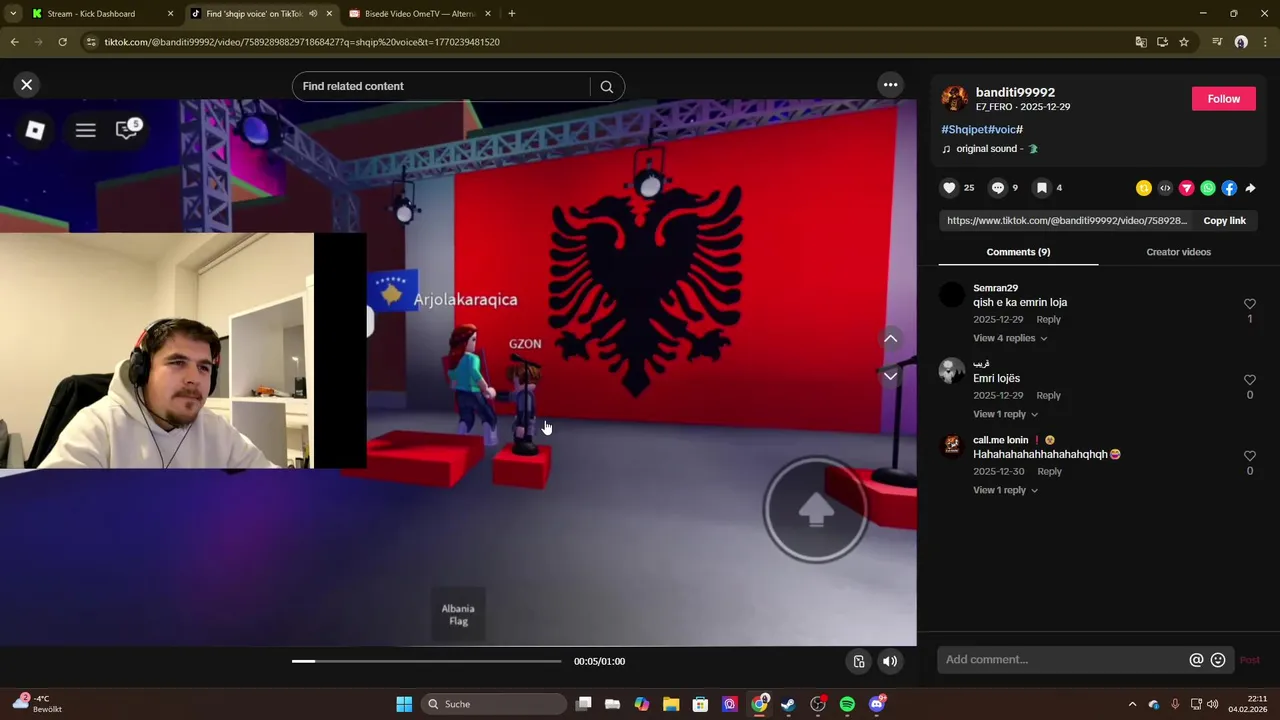Expand View 1 reply under call.me lonin
Image resolution: width=1280 pixels, height=720 pixels.
tap(1005, 490)
